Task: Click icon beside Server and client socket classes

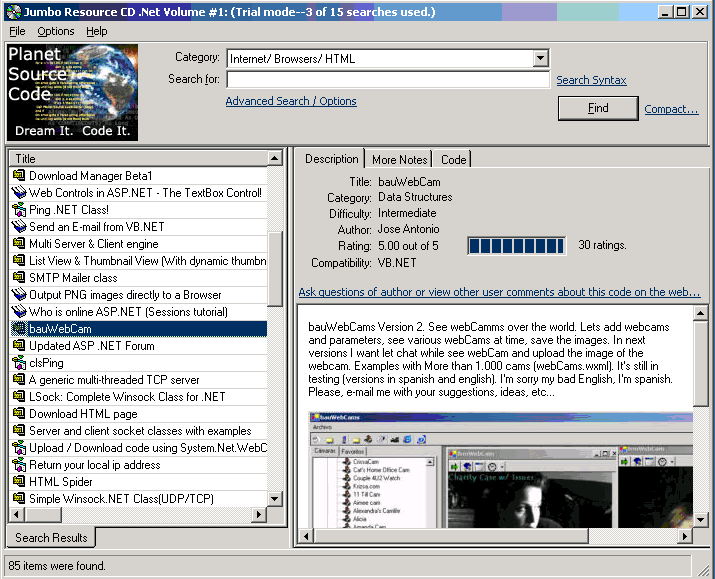Action: coord(19,430)
